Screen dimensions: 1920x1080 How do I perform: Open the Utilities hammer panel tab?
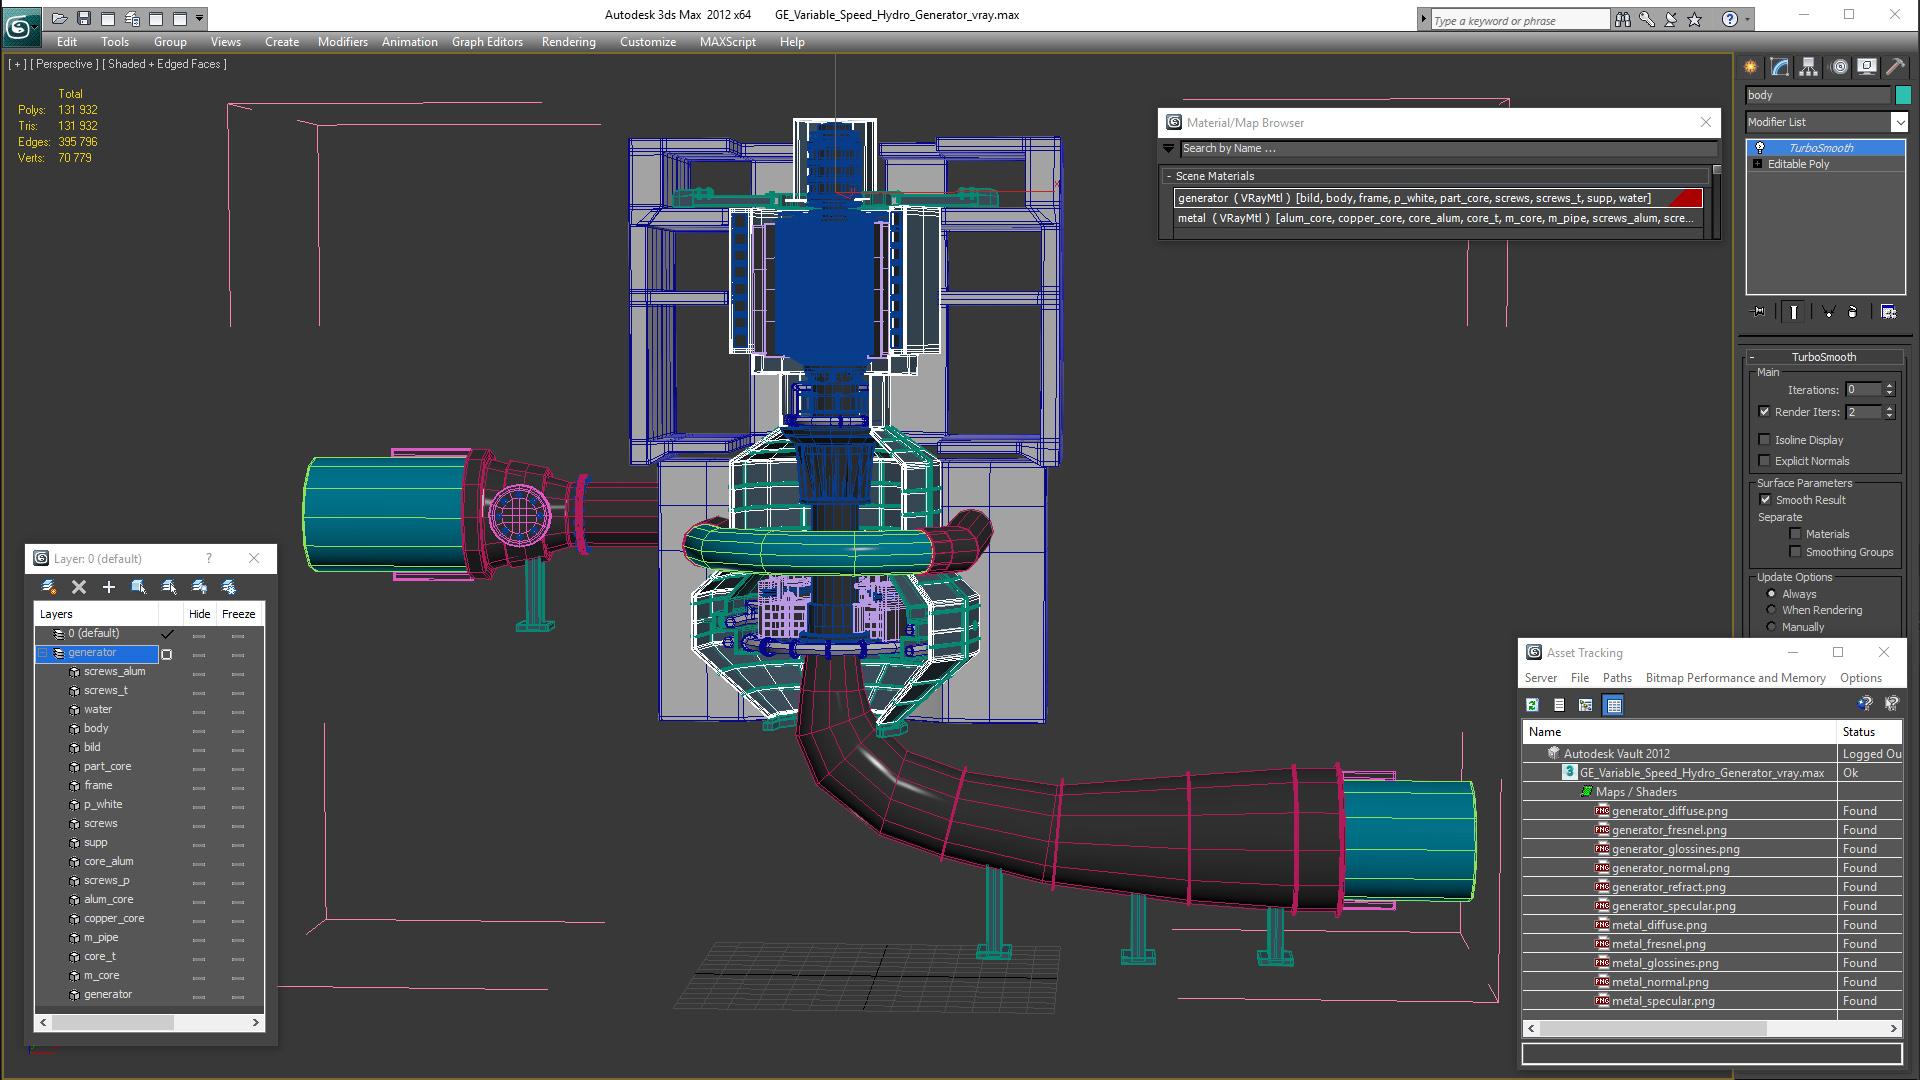[x=1895, y=67]
